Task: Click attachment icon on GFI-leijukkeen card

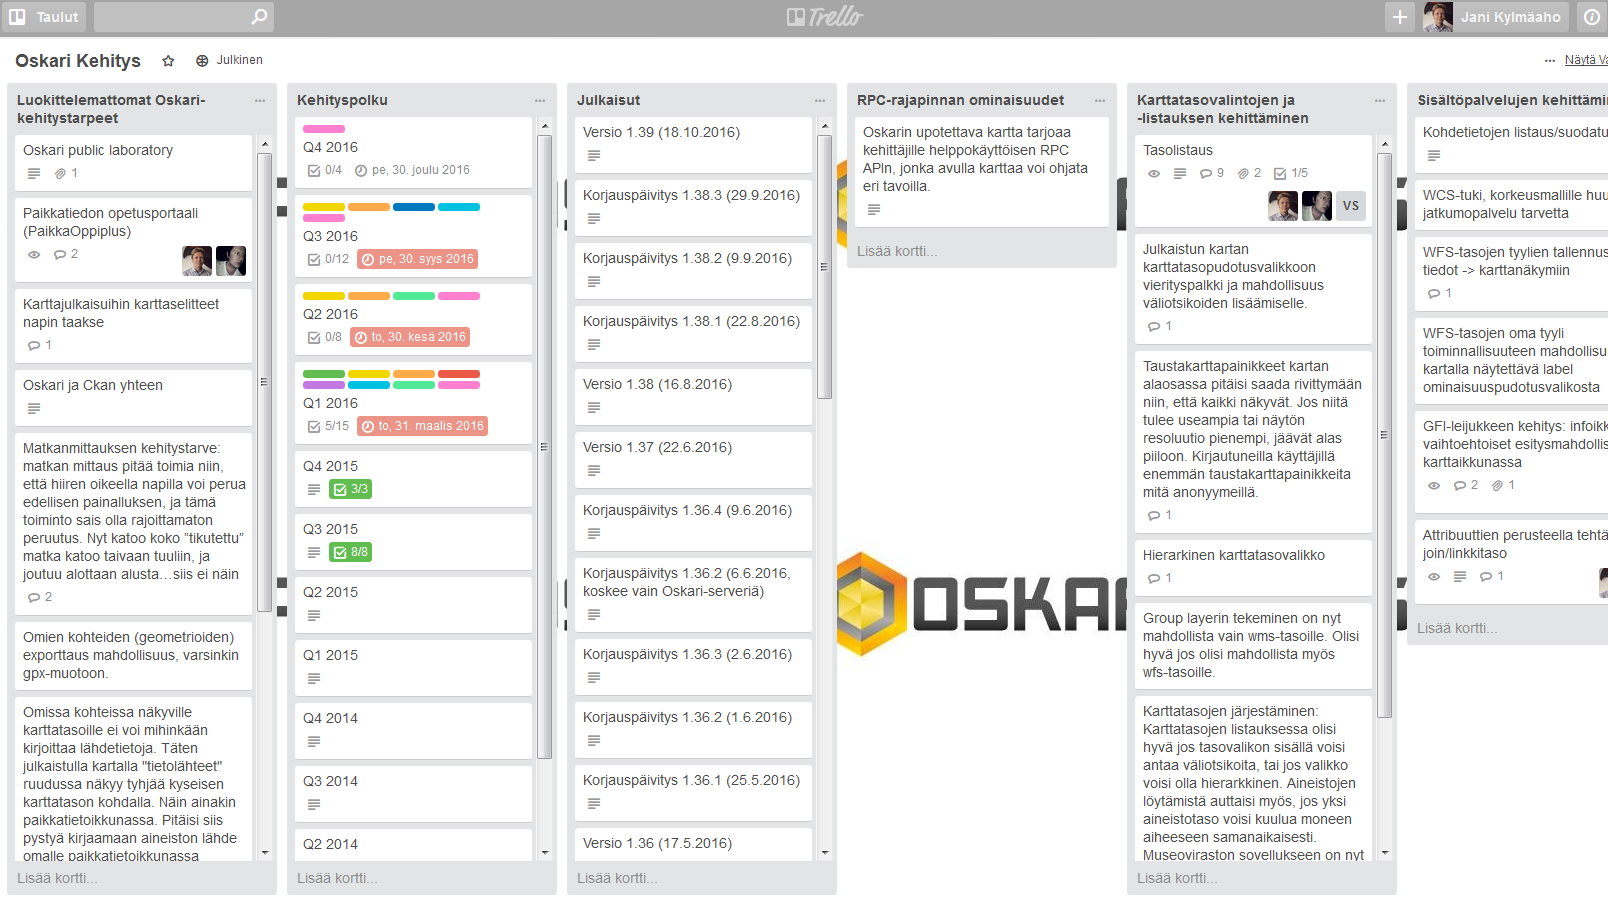Action: point(1497,485)
